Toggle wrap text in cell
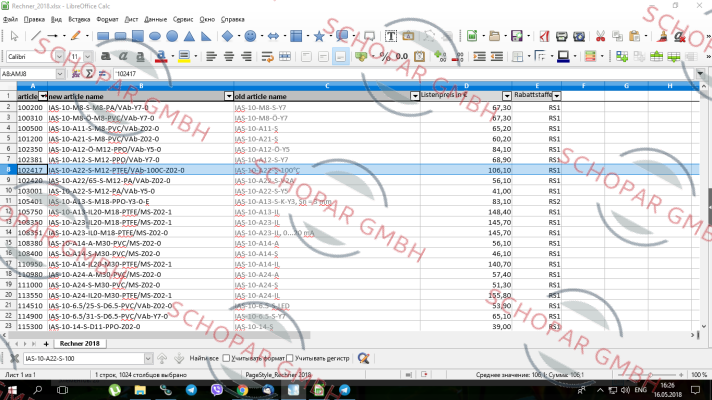 [x=267, y=56]
